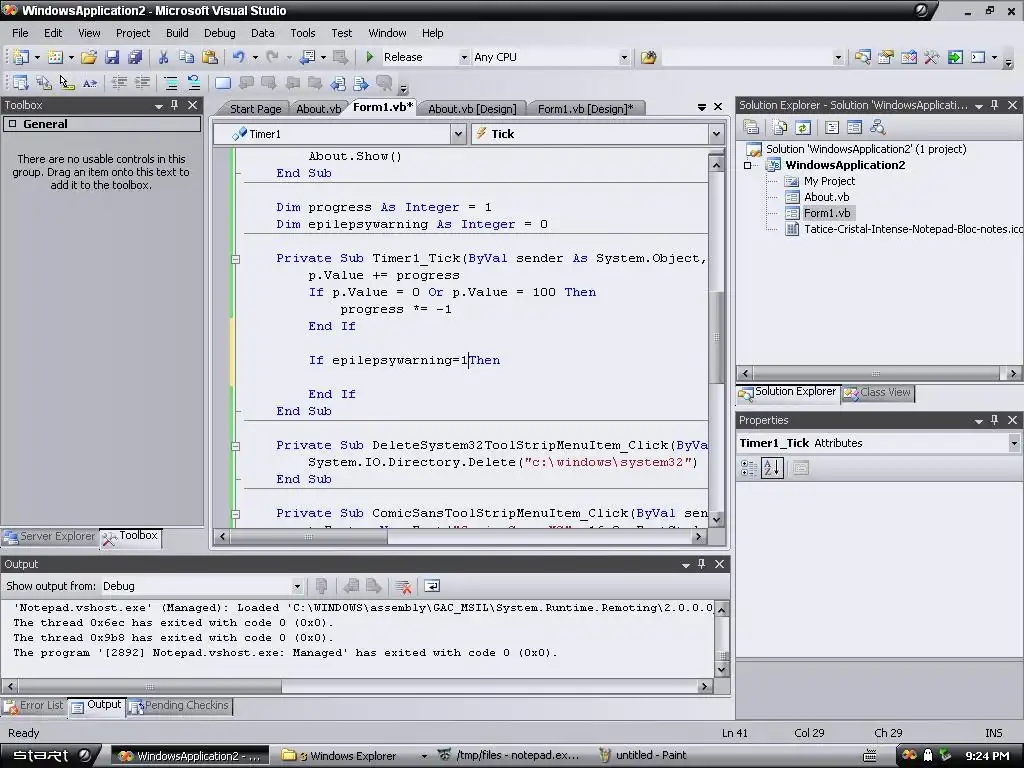The image size is (1024, 768).
Task: Click the code editor vertical scrollbar thumb
Action: point(716,337)
